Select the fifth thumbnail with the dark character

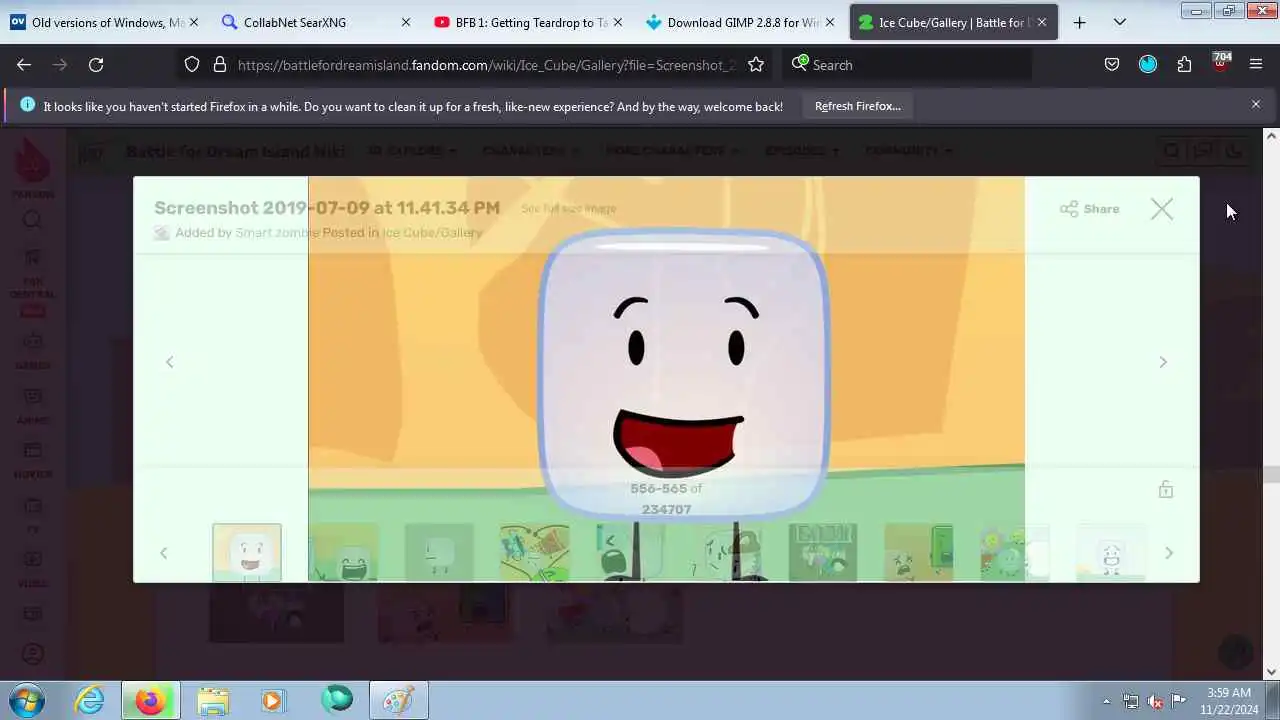click(631, 552)
